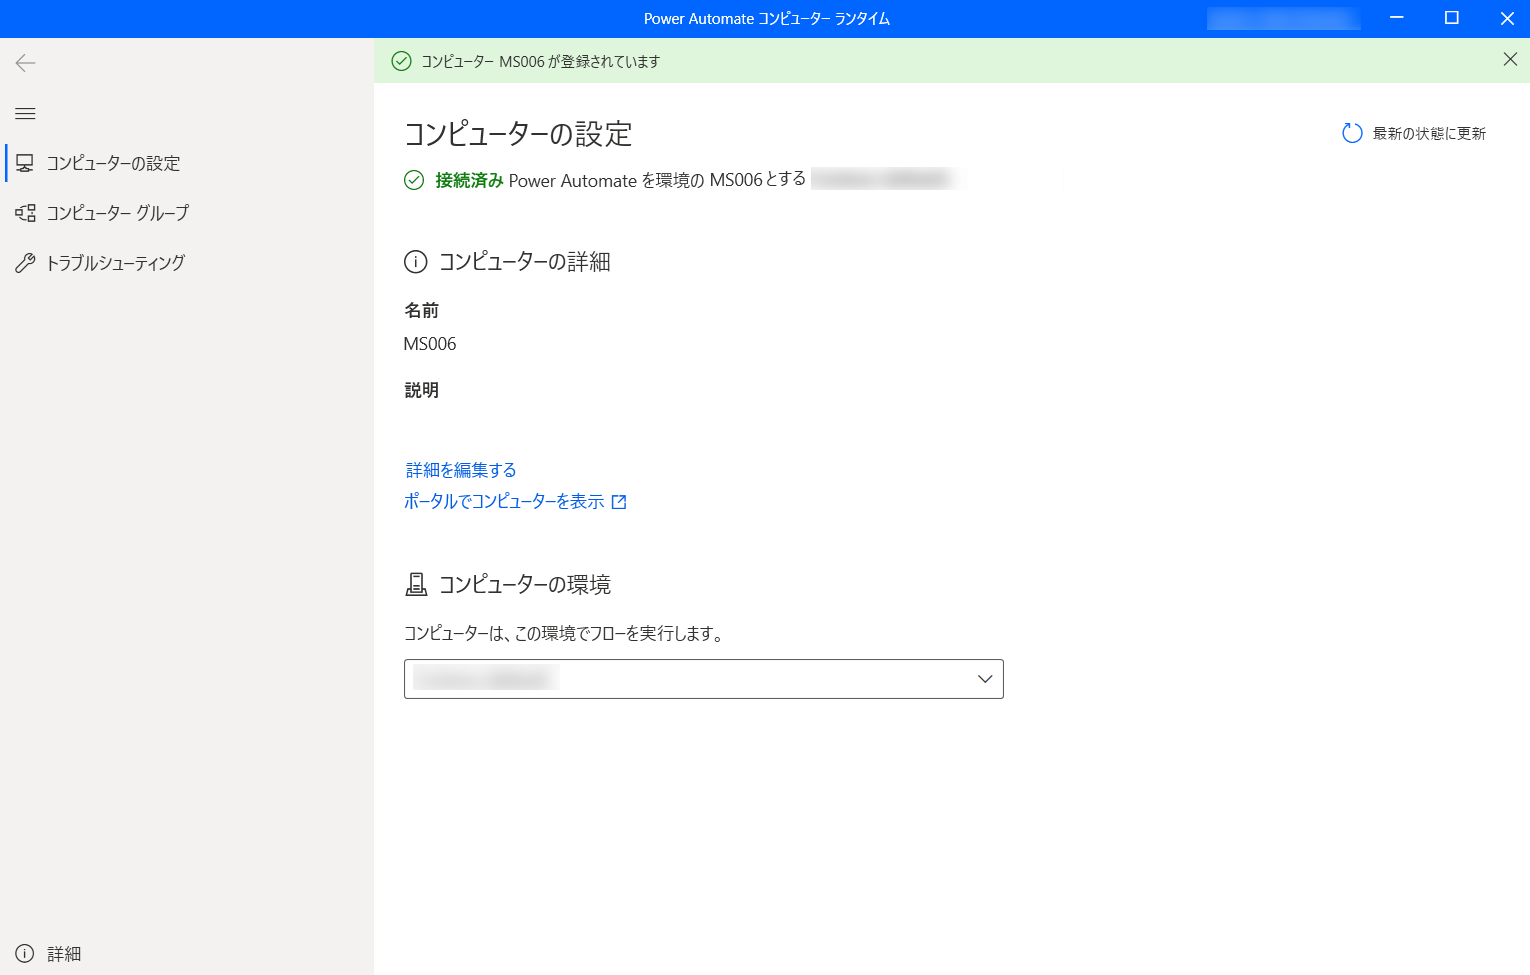Click 最新の状態に更新 label
The height and width of the screenshot is (975, 1530).
coord(1429,133)
